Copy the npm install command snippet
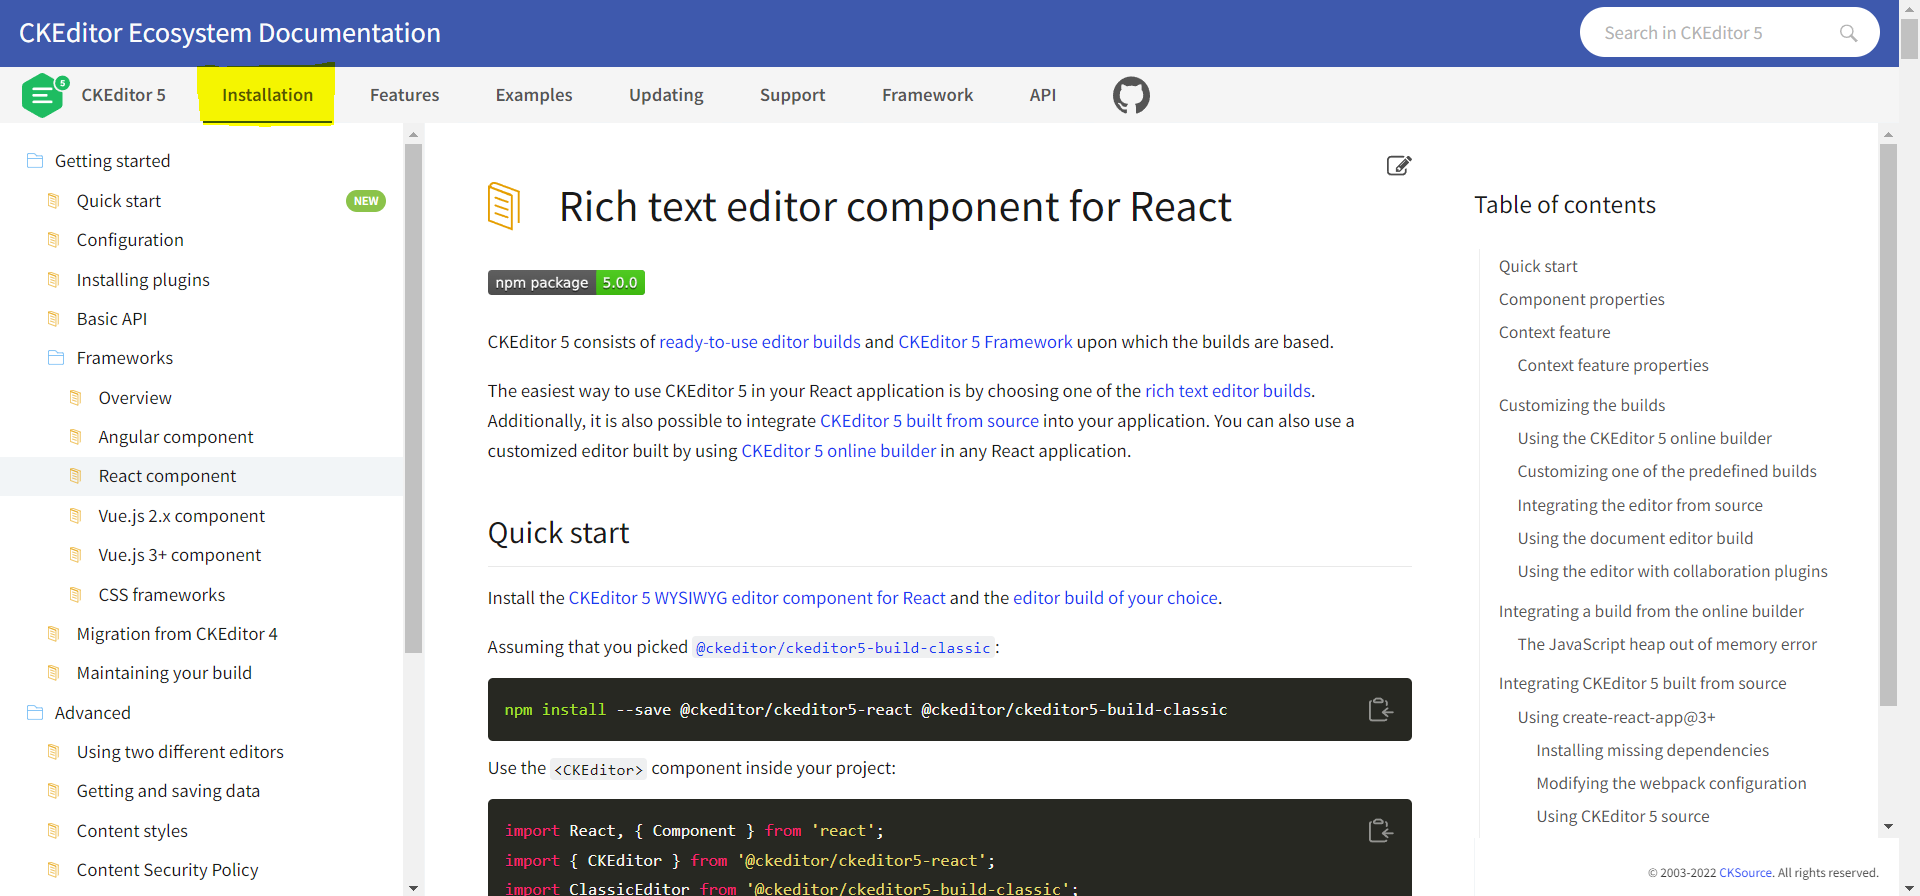The width and height of the screenshot is (1920, 896). (1380, 709)
